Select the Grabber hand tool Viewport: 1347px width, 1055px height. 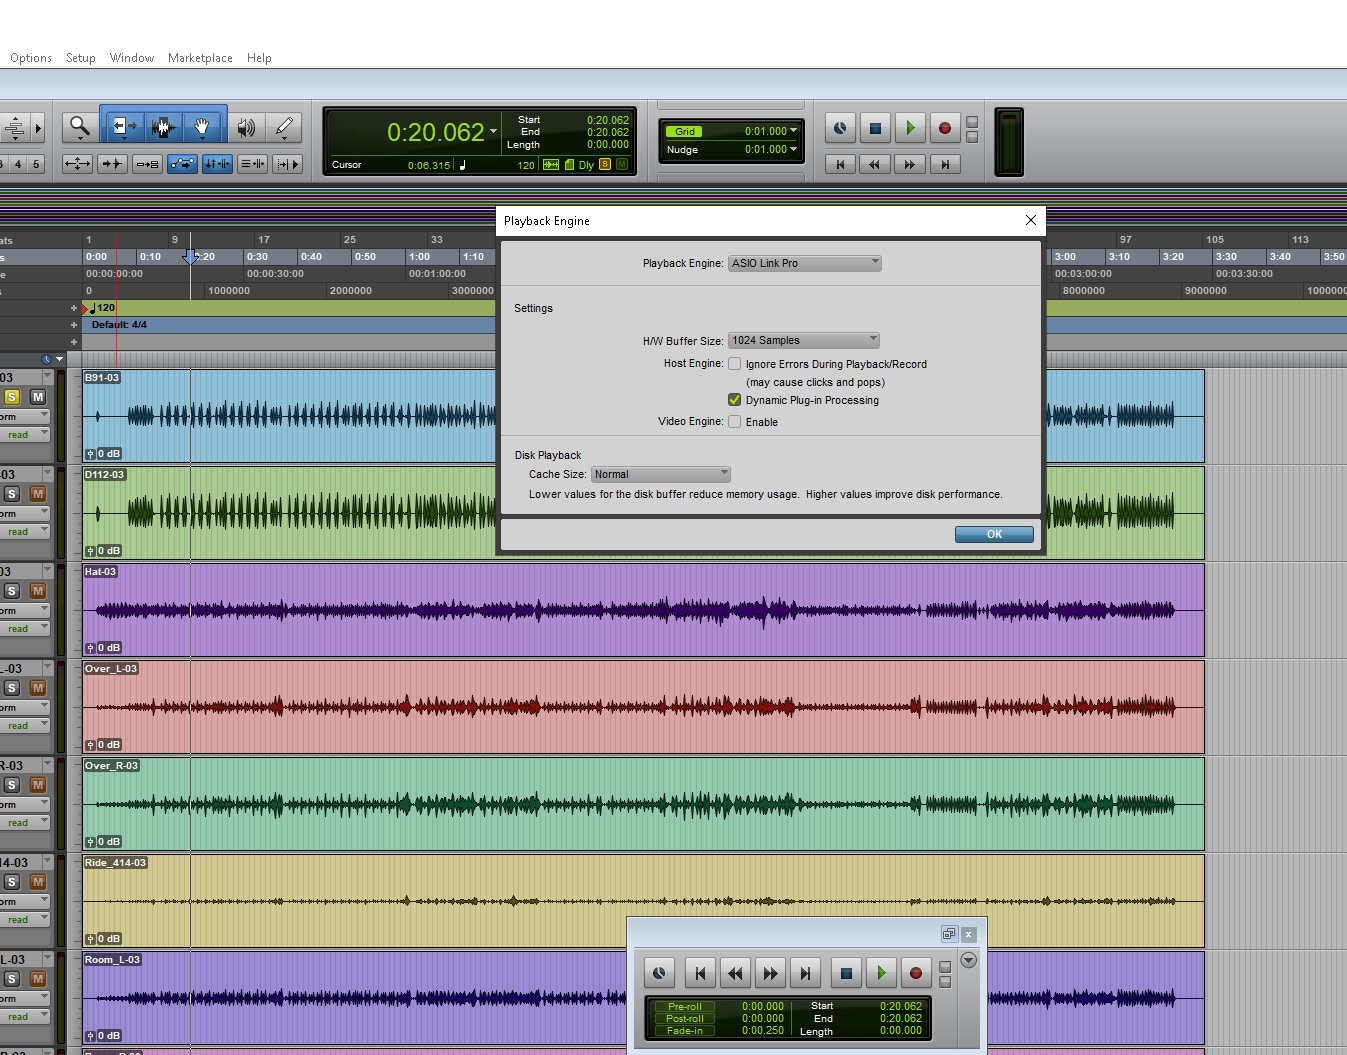click(202, 127)
